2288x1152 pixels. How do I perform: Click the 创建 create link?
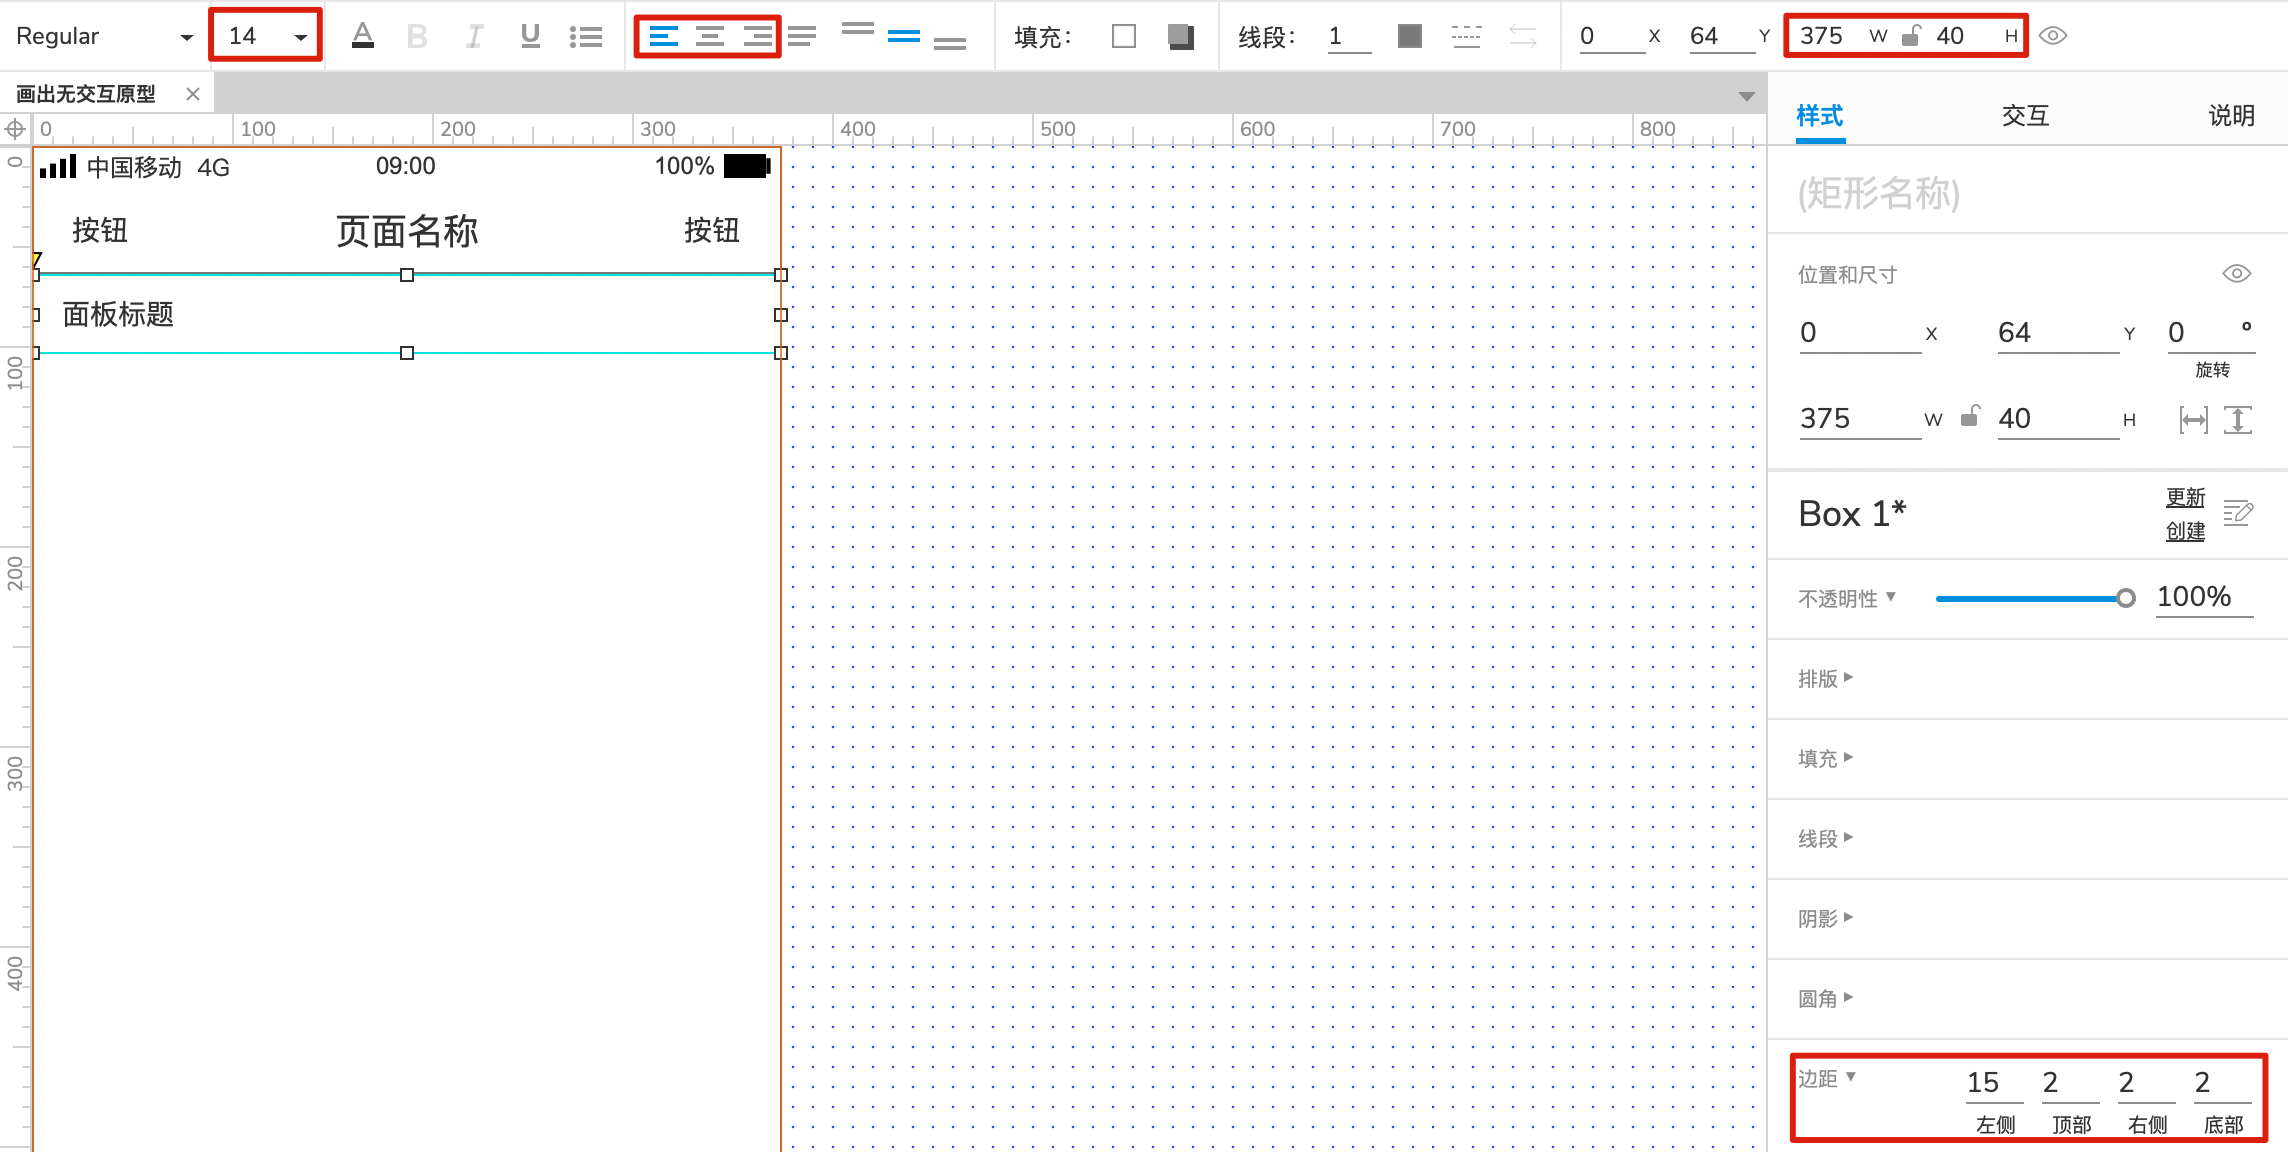2185,531
